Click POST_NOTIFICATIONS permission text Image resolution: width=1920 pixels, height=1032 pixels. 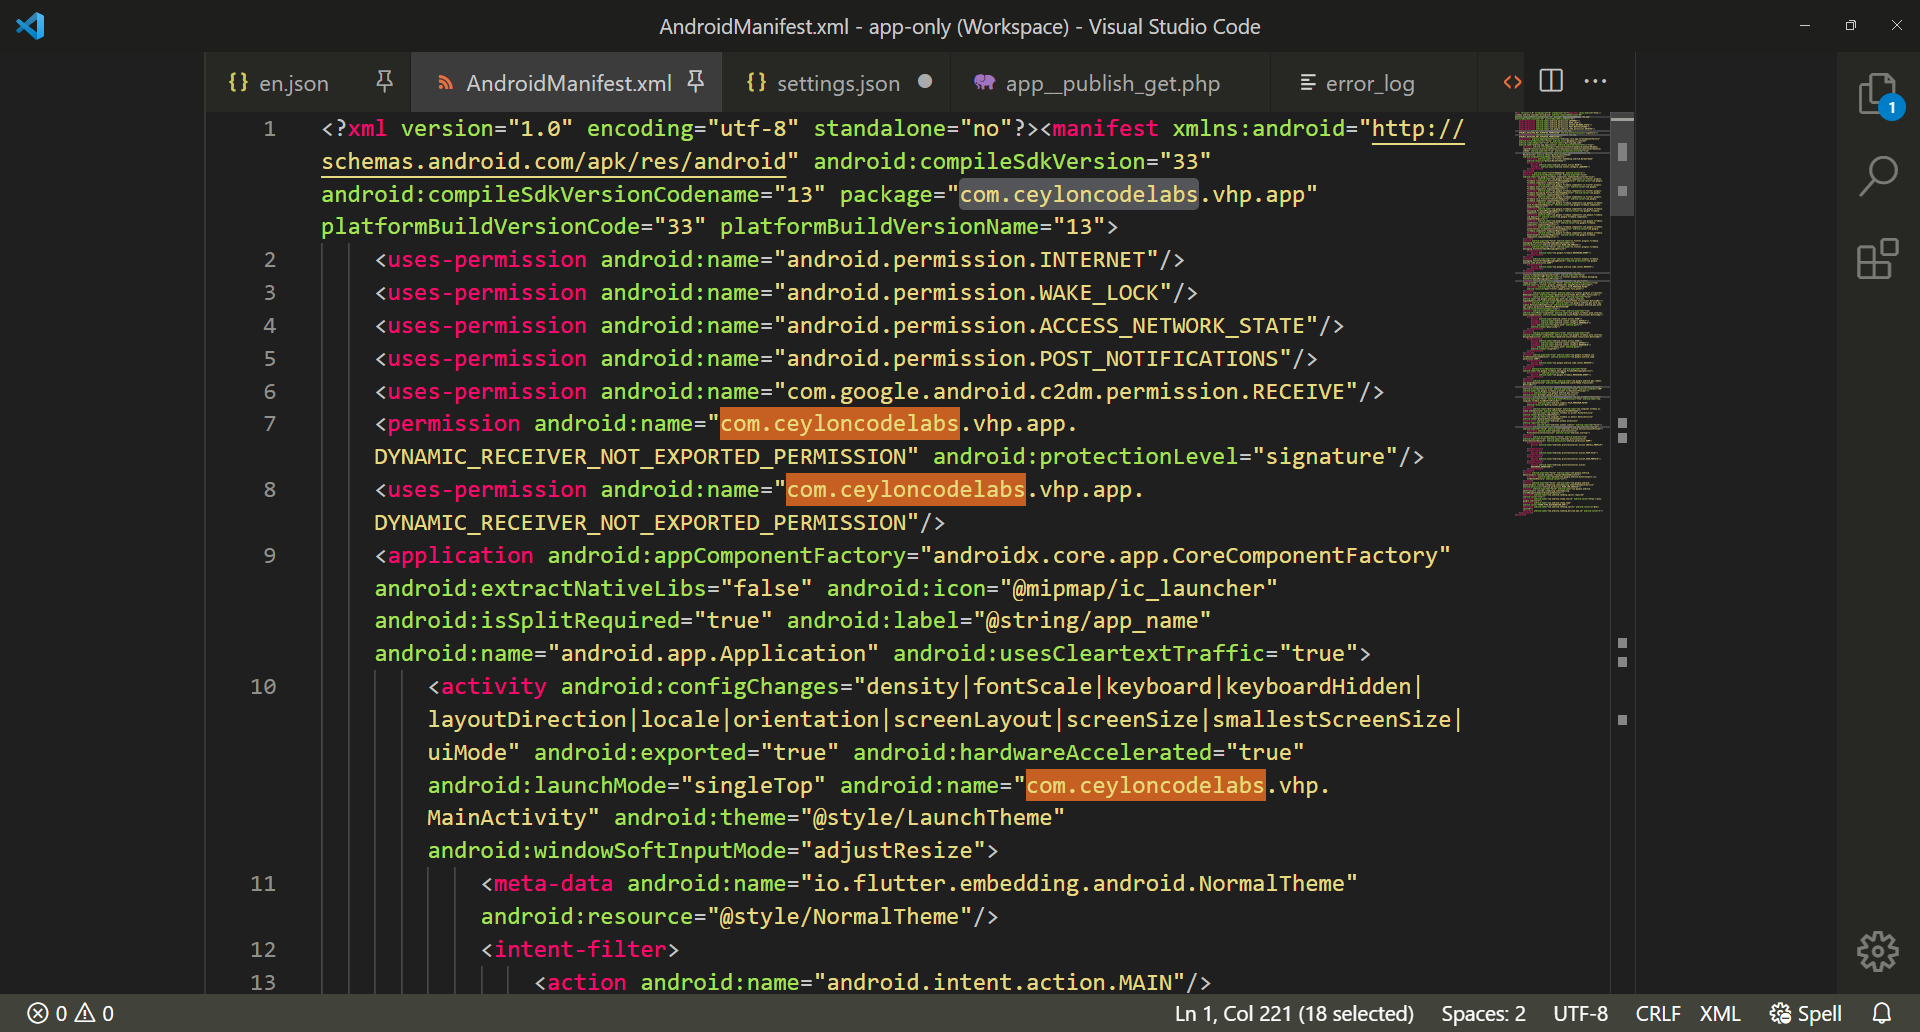pyautogui.click(x=1159, y=359)
